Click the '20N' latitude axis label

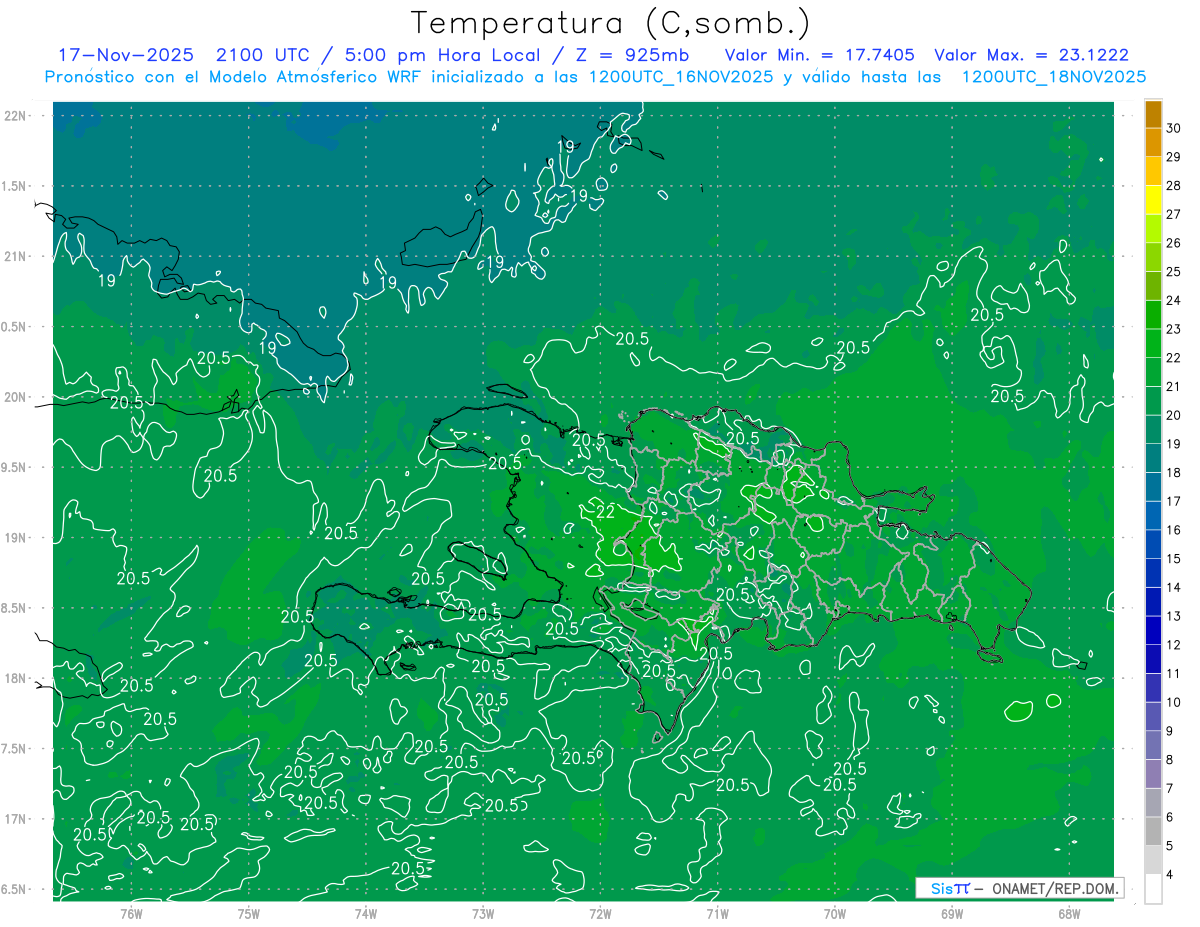tap(15, 397)
